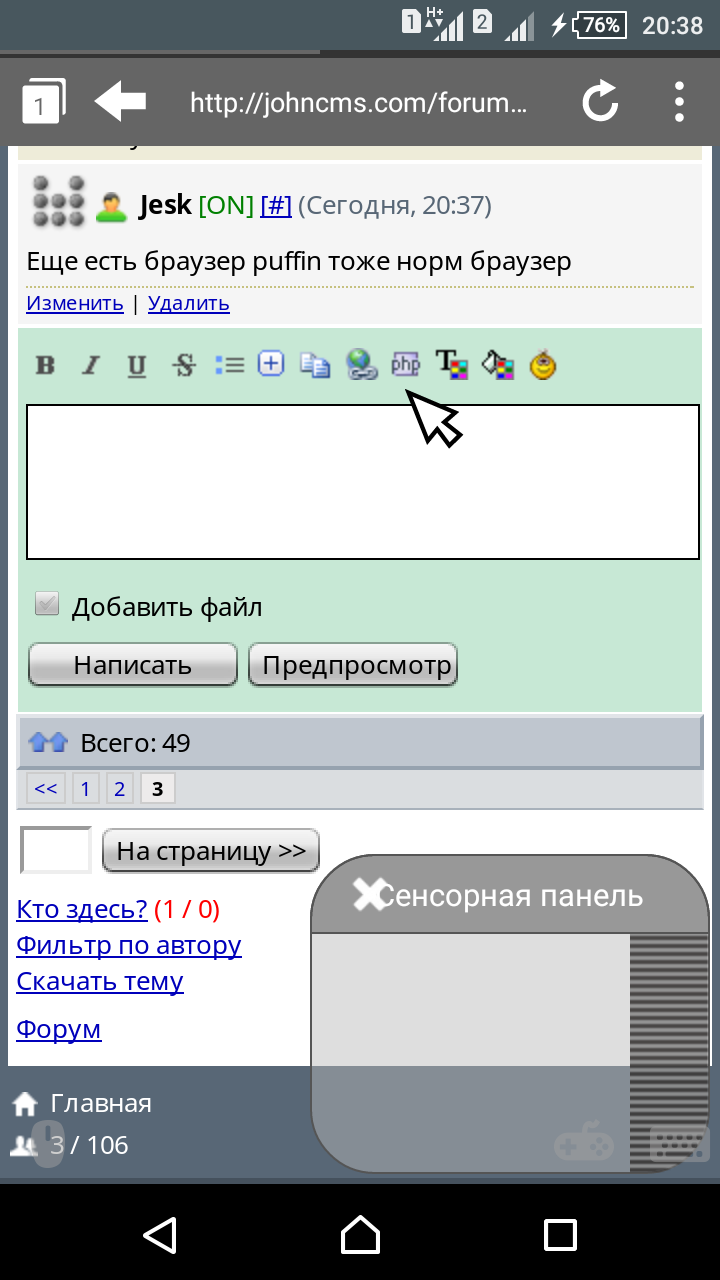Click the Сегодня, 20:37 timestamp

click(x=395, y=206)
